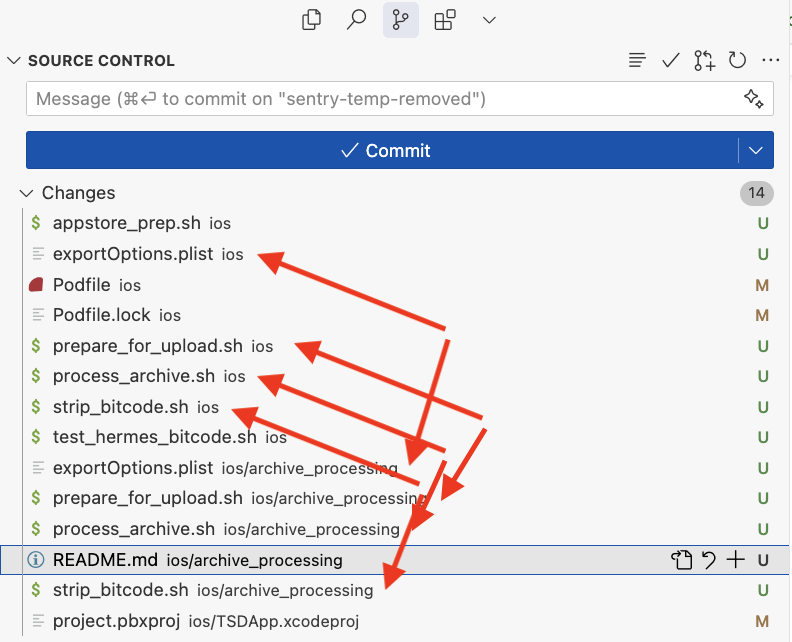This screenshot has height=642, width=792.
Task: Click the 14 changes count badge
Action: [x=756, y=193]
